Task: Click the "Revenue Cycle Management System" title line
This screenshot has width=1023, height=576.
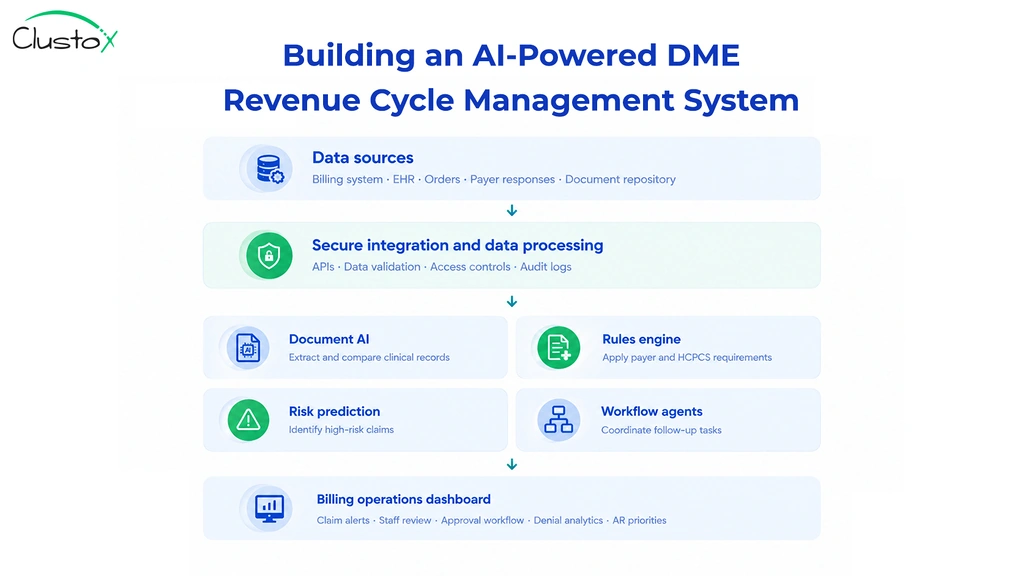Action: click(511, 100)
